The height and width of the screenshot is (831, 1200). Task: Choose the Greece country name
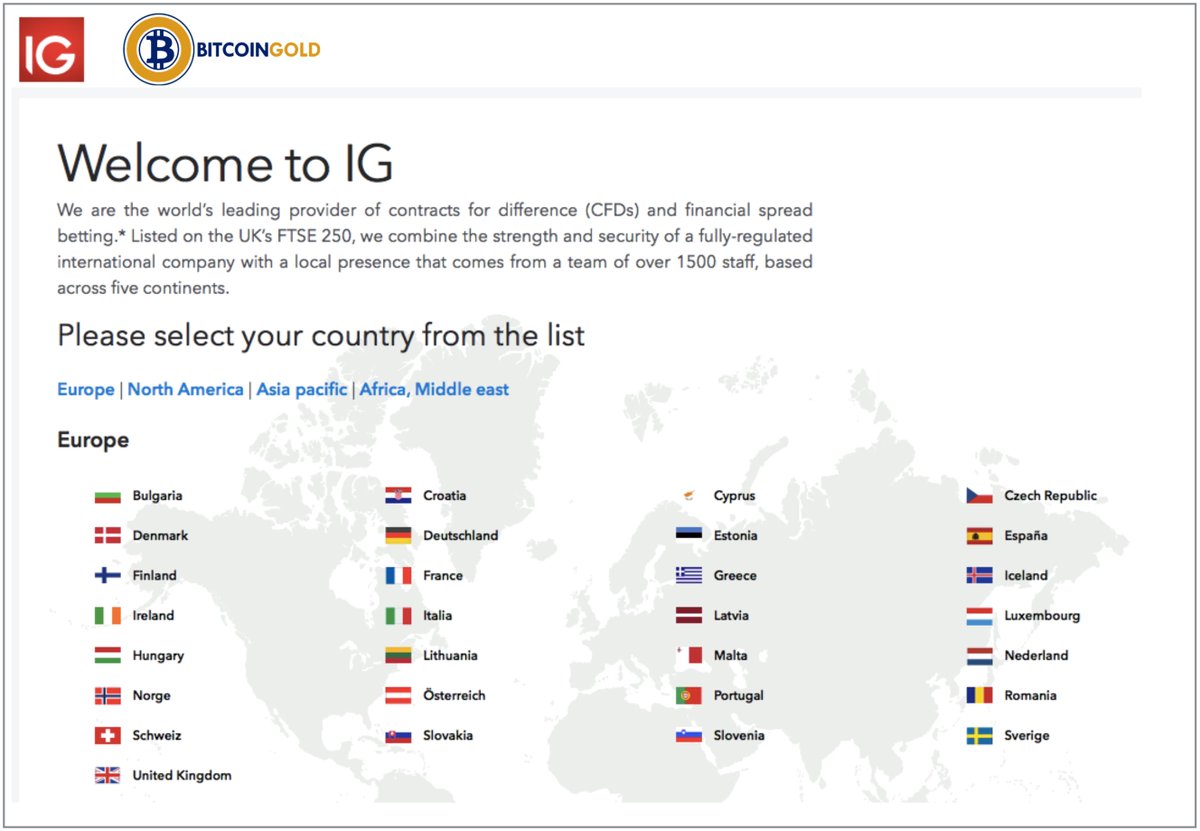[735, 576]
